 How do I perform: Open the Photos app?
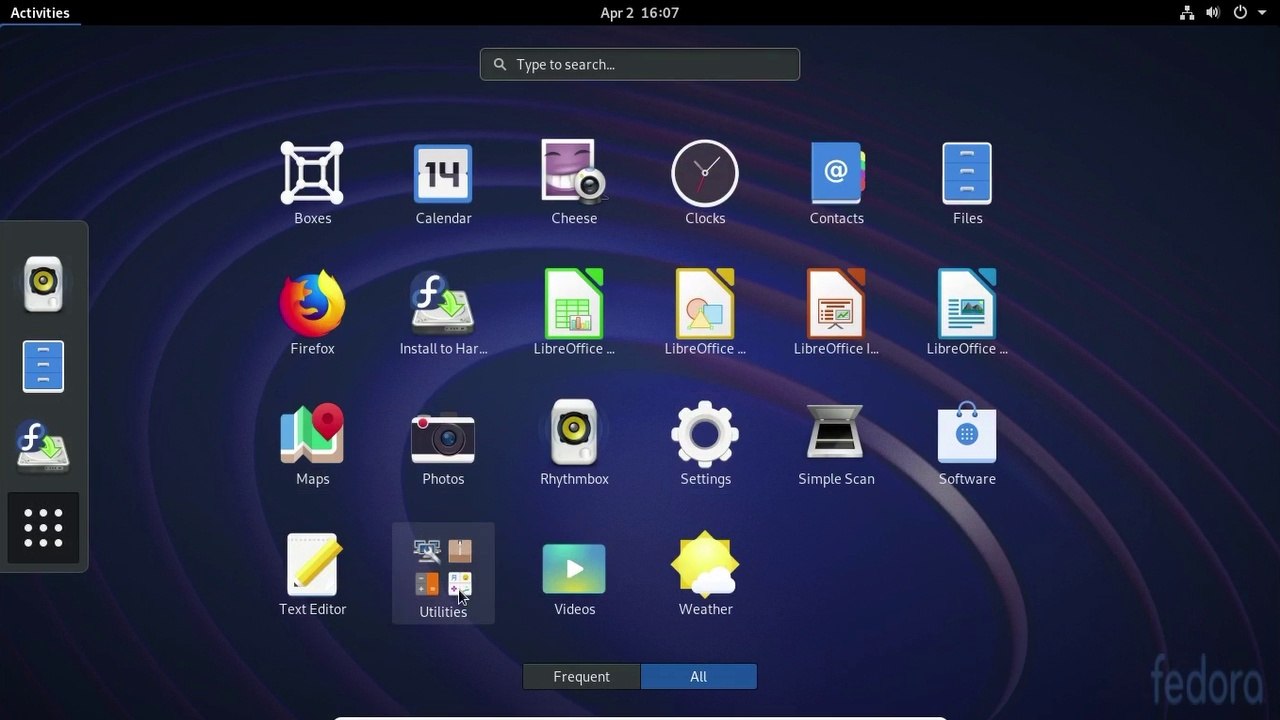[443, 436]
